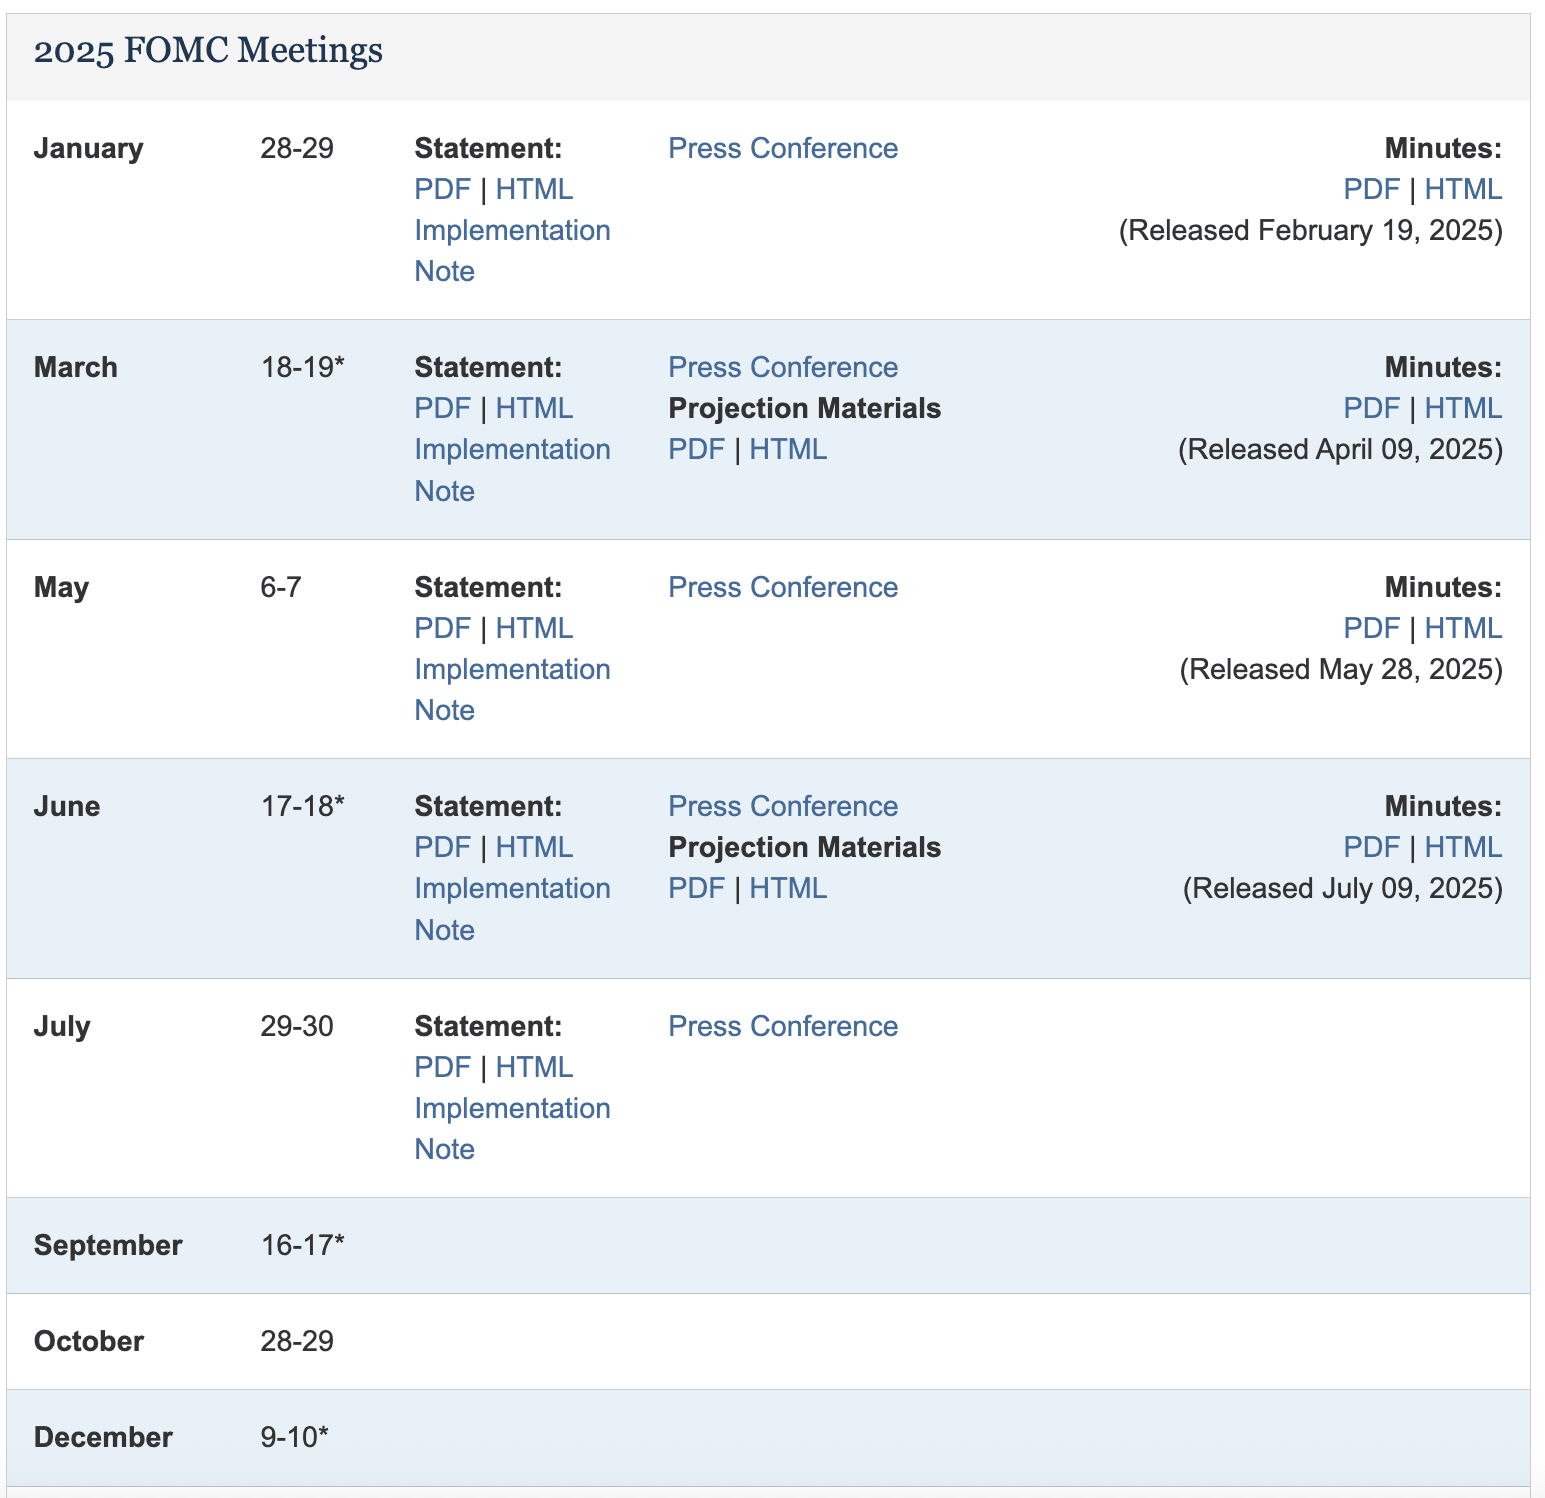Open July statement HTML link
1545x1498 pixels.
534,1067
